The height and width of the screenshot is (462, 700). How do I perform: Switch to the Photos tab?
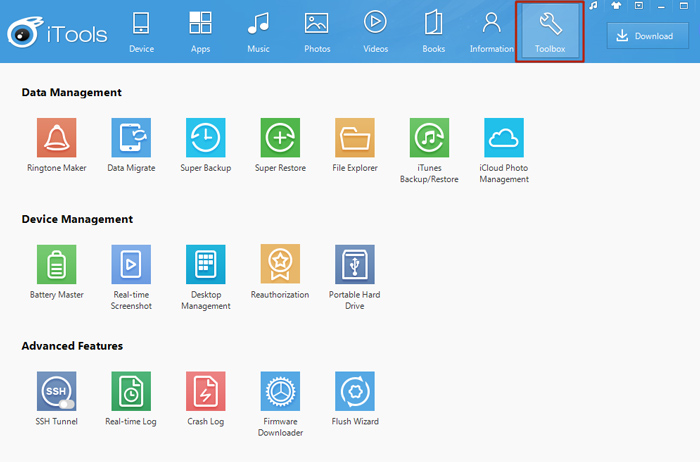coord(317,32)
